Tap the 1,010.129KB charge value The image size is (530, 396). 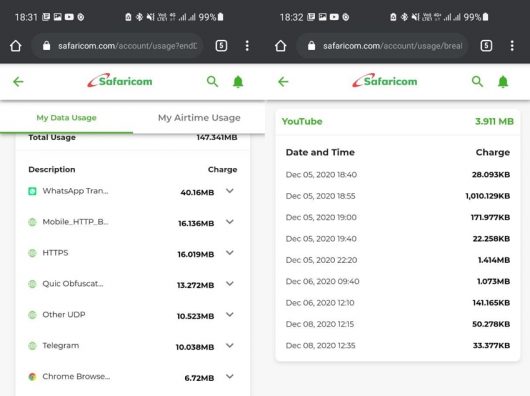[x=487, y=196]
